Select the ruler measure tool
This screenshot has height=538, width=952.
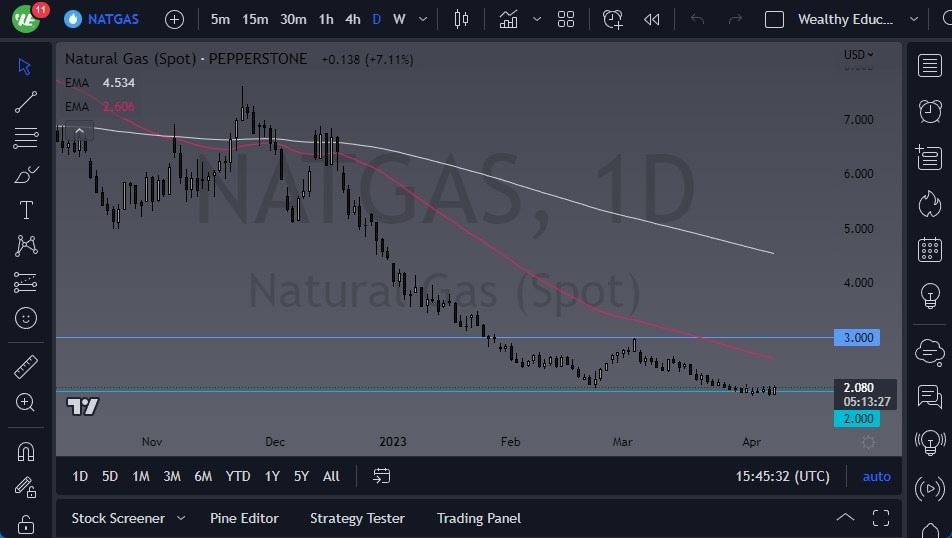pyautogui.click(x=26, y=366)
